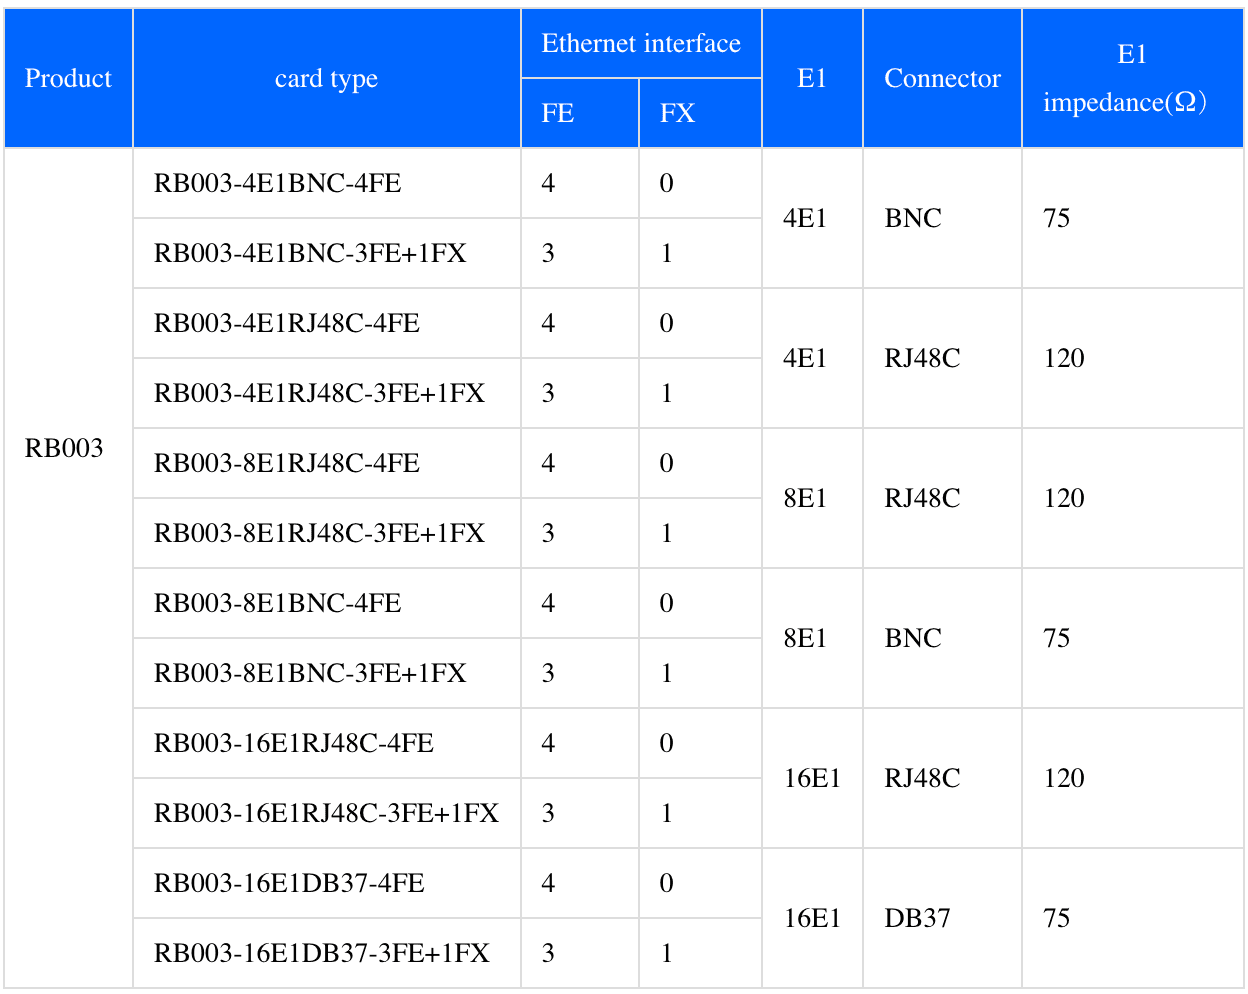1248x994 pixels.
Task: Select the RB003-16E1RJ48C-4FE card type
Action: coord(294,743)
